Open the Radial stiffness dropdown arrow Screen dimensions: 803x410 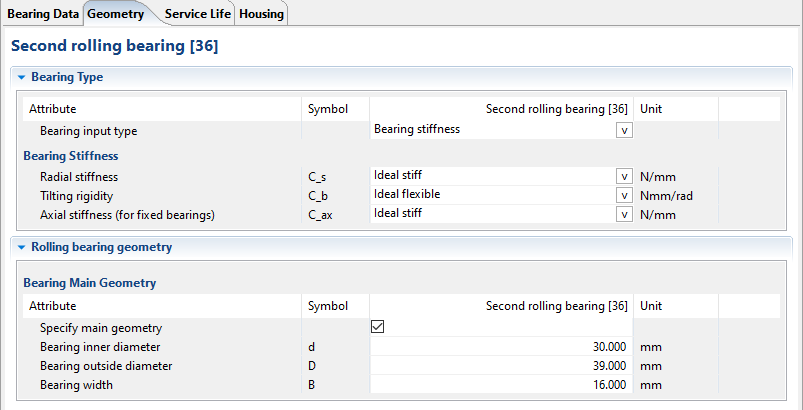pyautogui.click(x=624, y=177)
